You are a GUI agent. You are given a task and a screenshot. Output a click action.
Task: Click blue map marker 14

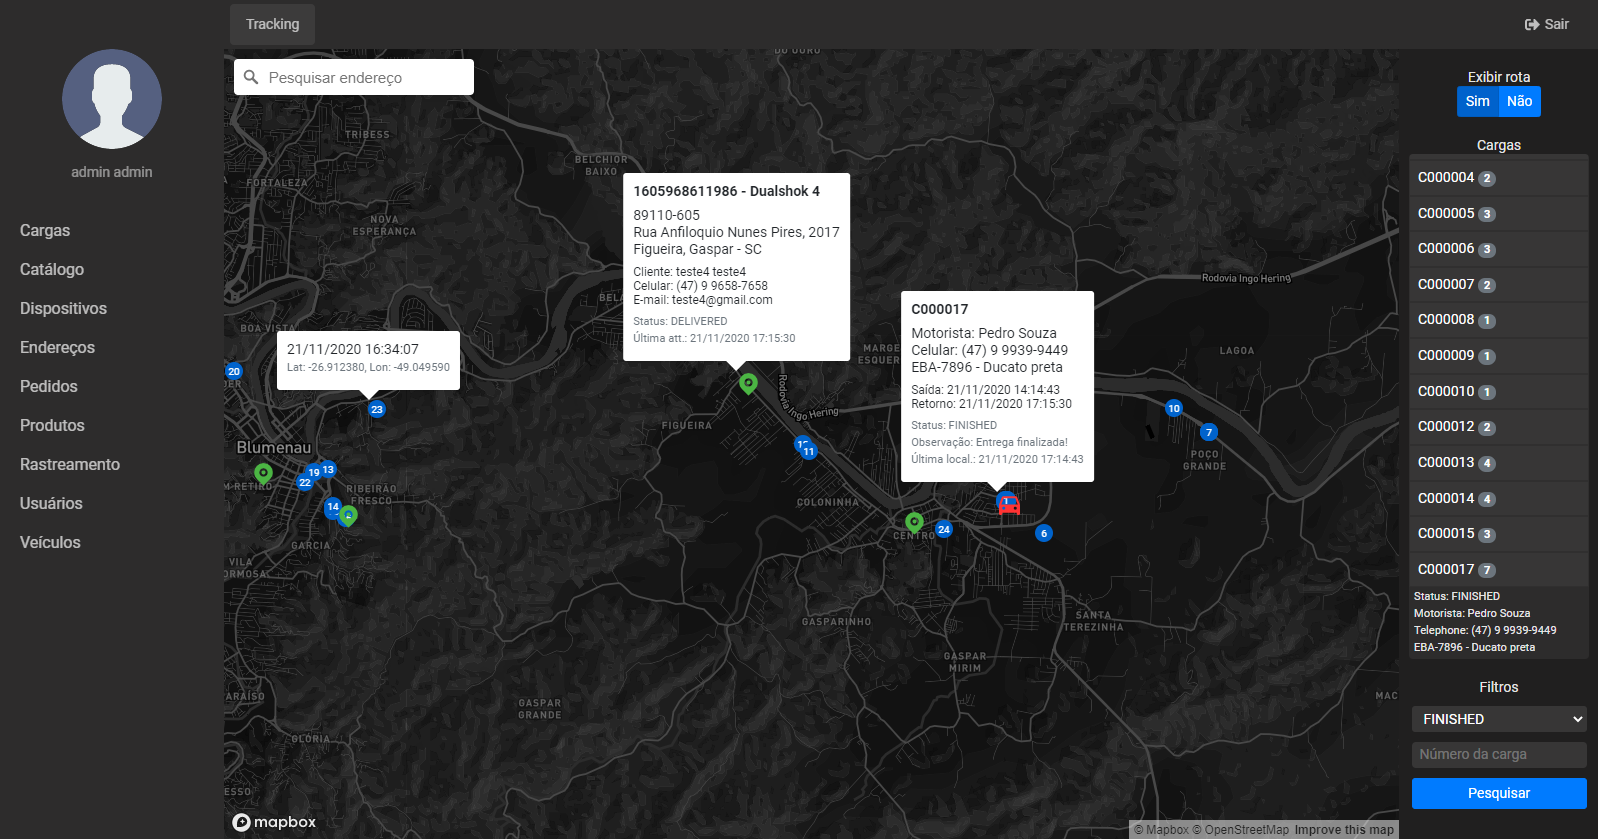click(x=333, y=507)
